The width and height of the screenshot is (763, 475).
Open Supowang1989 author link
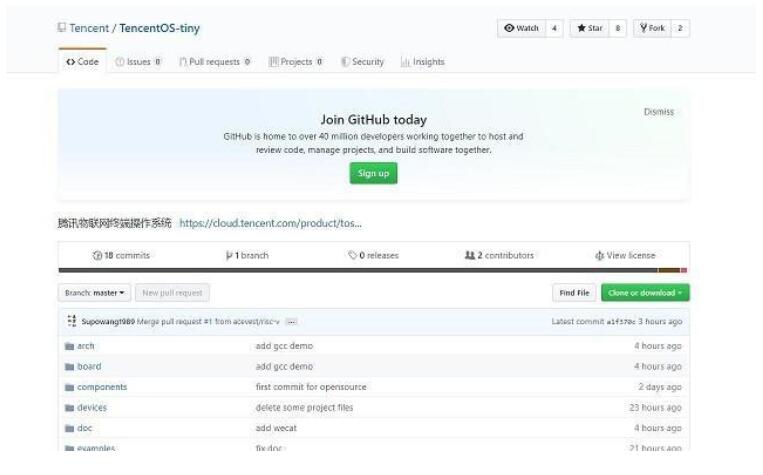[x=108, y=321]
